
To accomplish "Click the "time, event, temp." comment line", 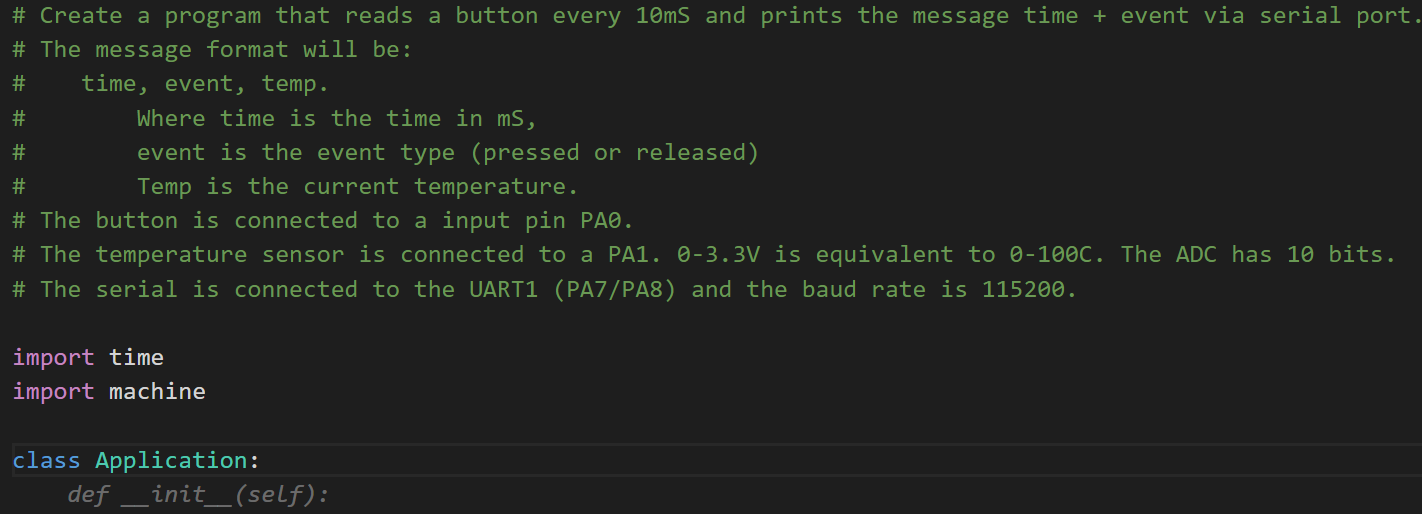I will click(205, 84).
